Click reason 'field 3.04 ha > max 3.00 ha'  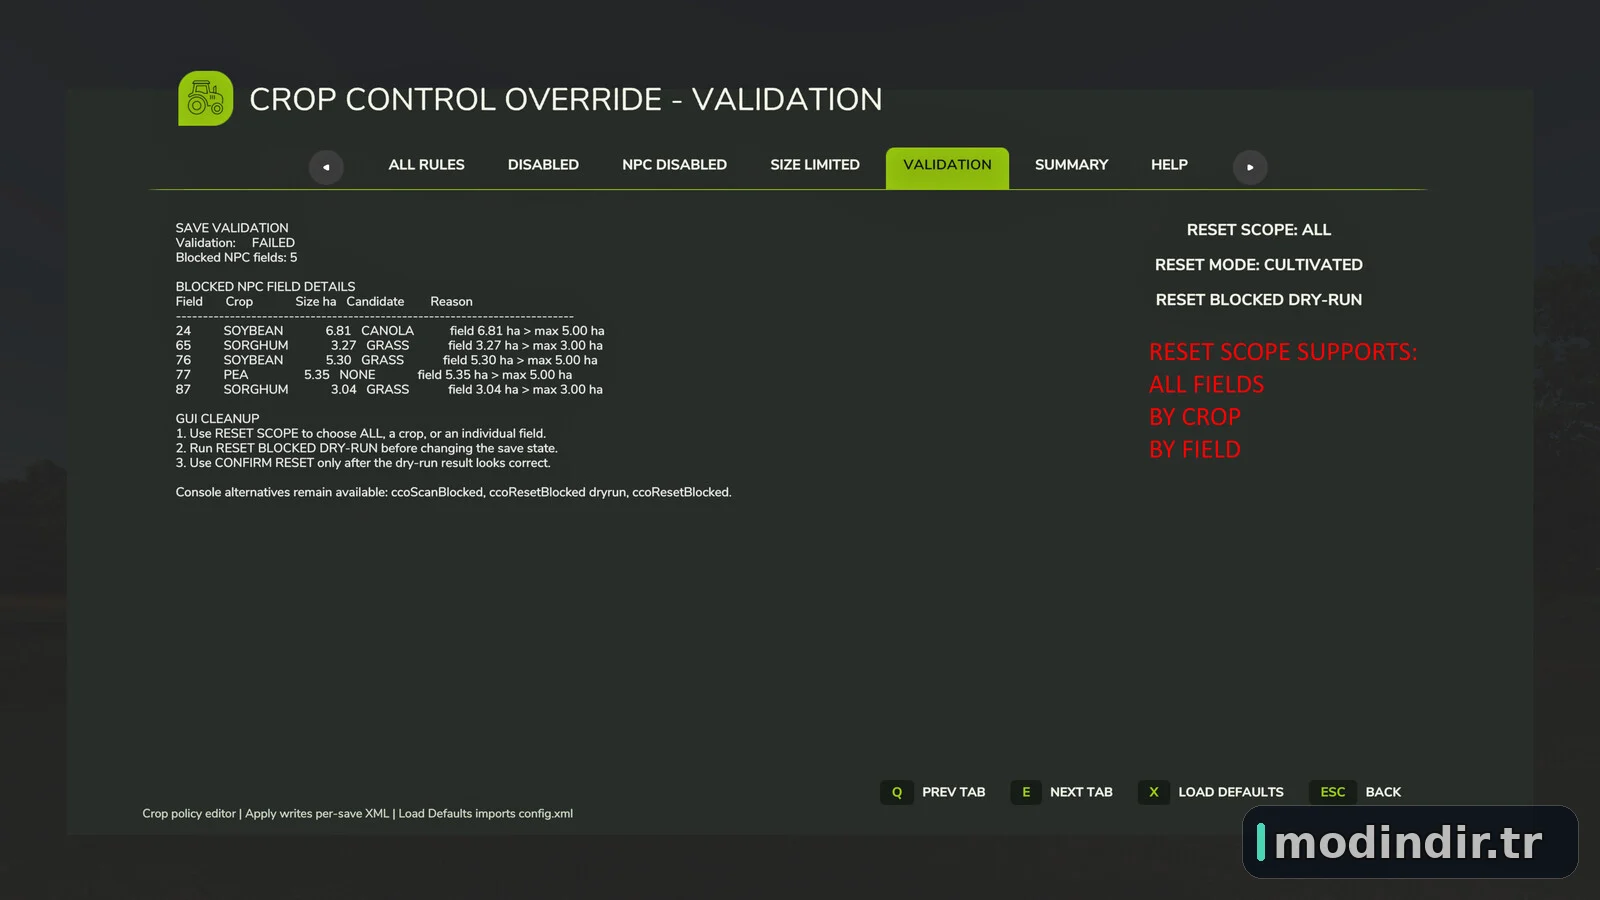point(525,390)
